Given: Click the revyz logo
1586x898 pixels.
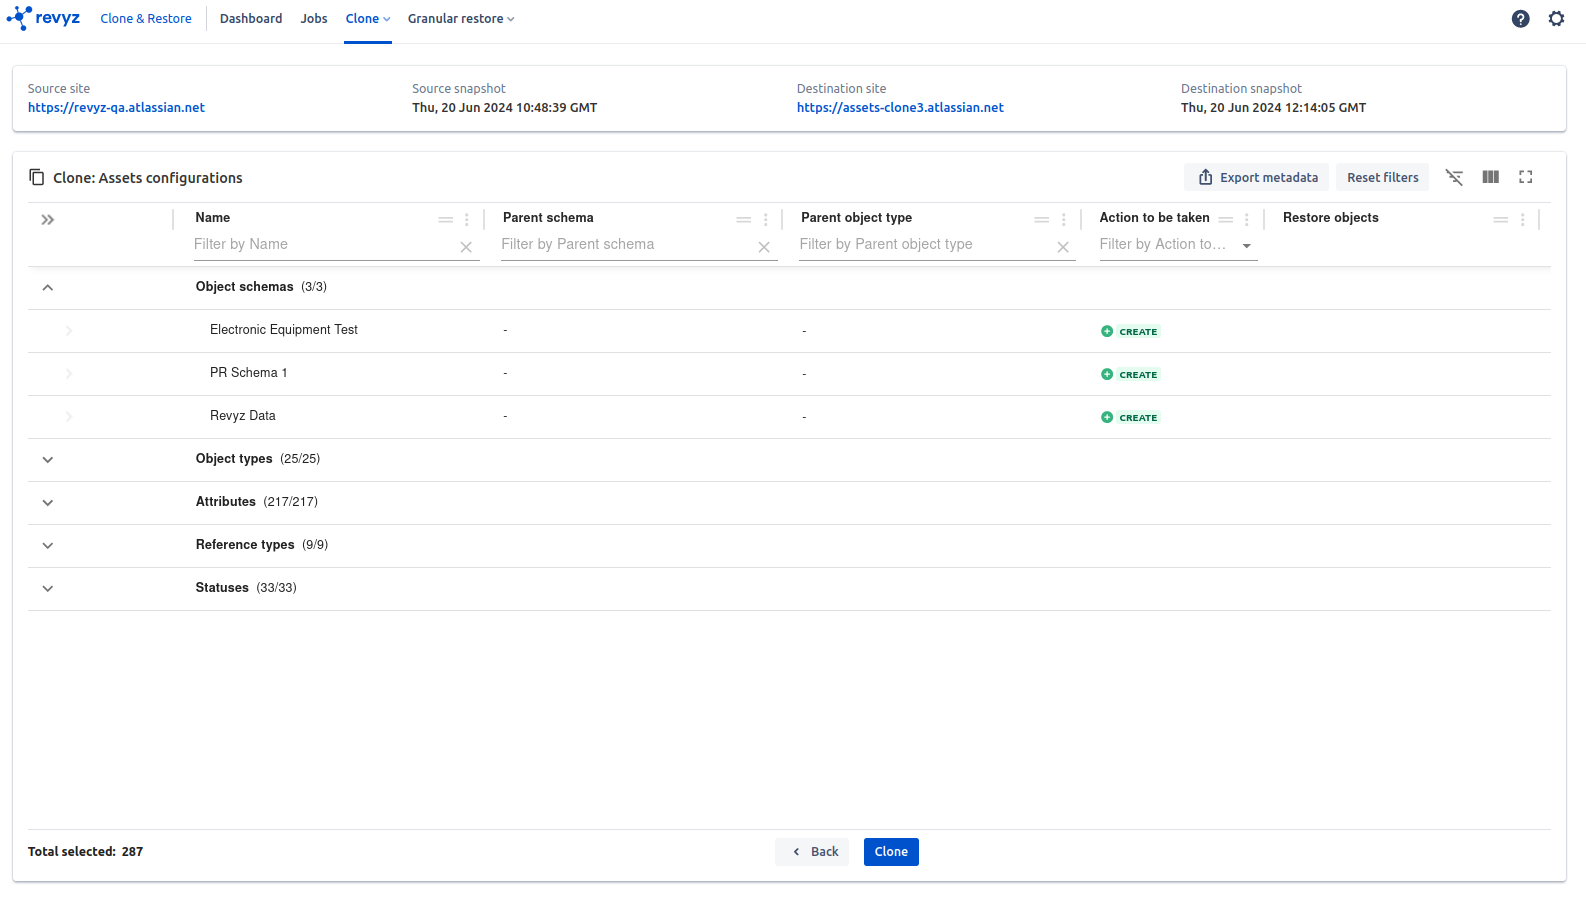Looking at the screenshot, I should click(43, 18).
